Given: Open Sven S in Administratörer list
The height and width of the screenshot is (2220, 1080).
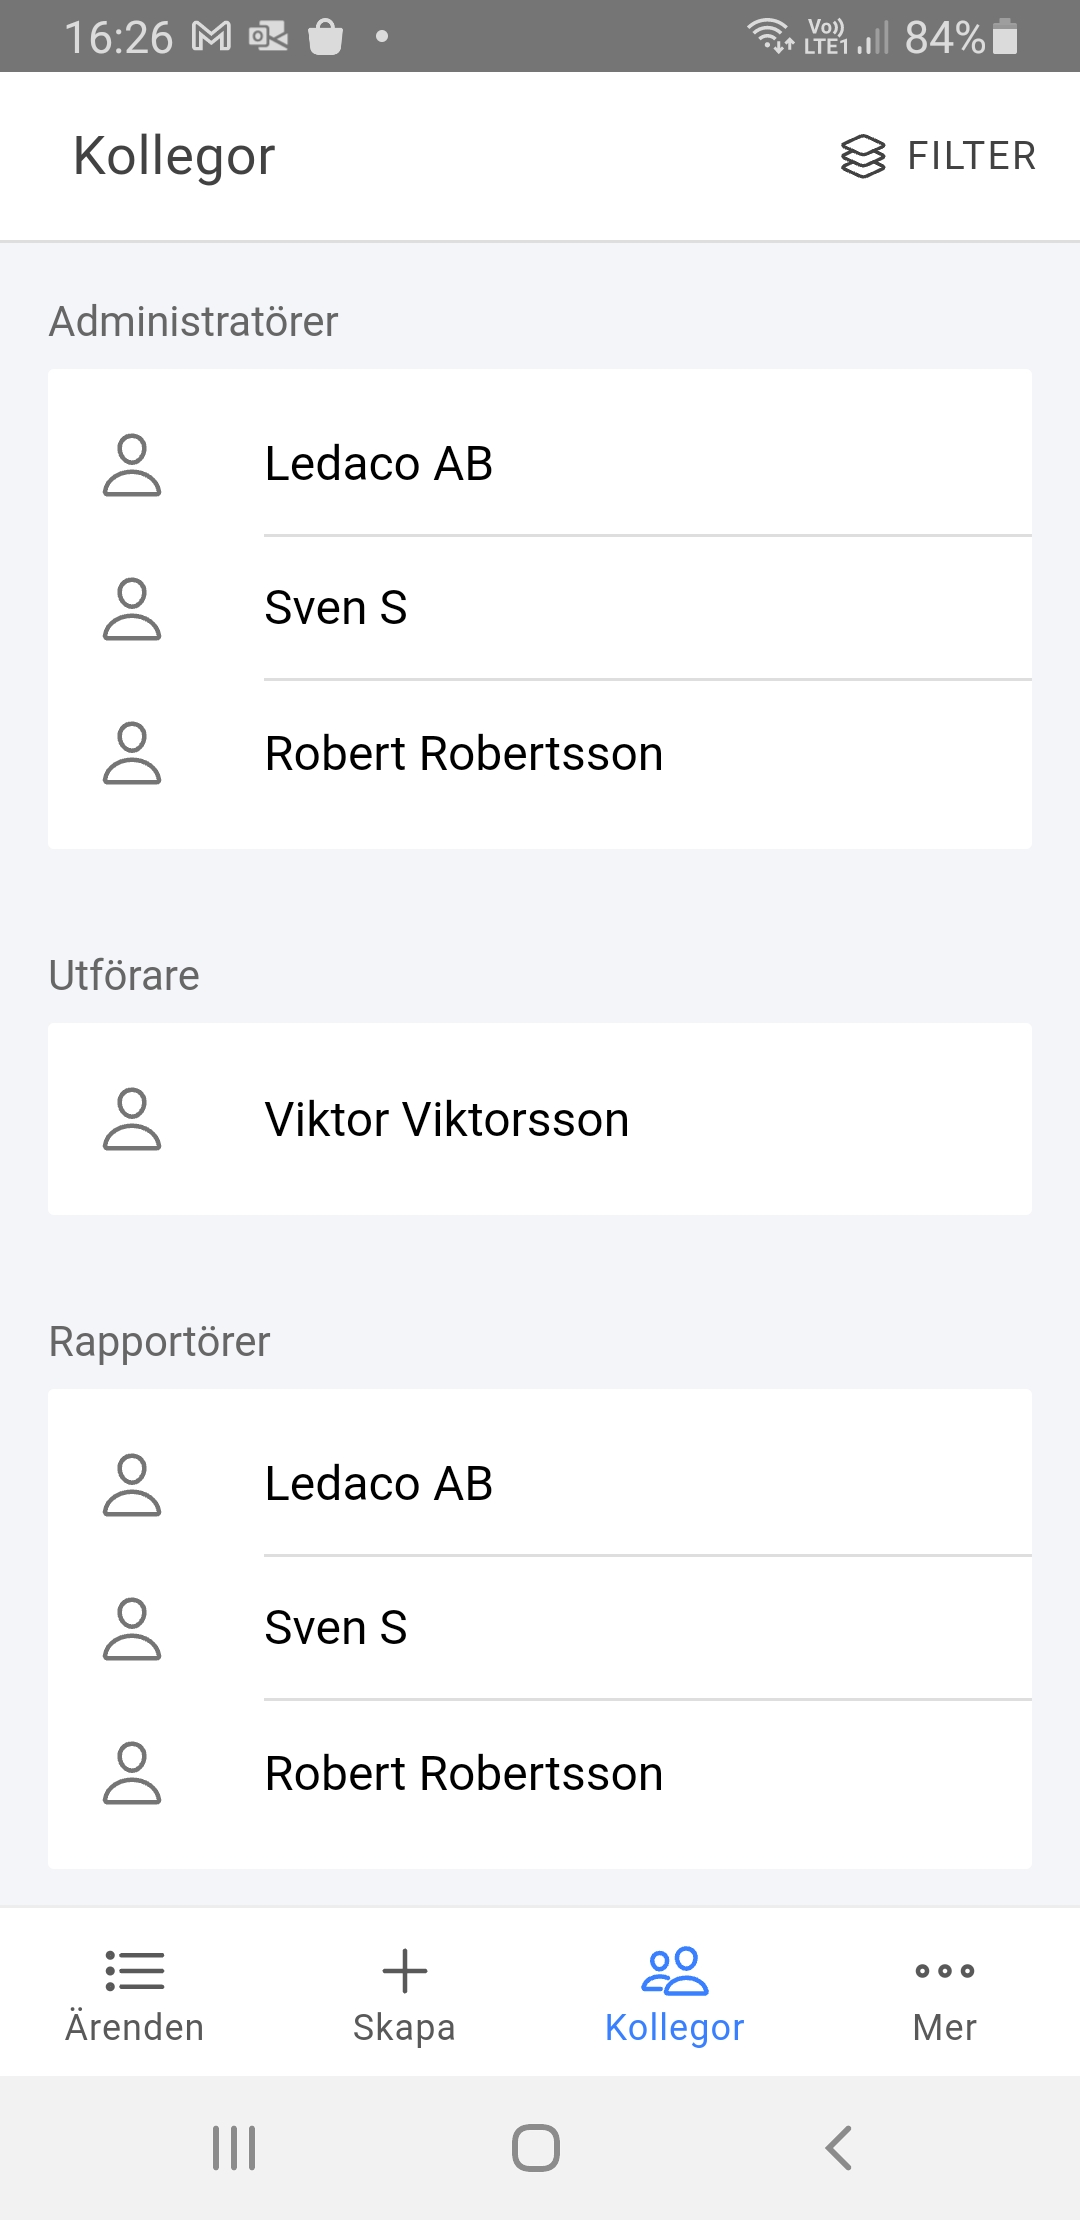Looking at the screenshot, I should (336, 608).
